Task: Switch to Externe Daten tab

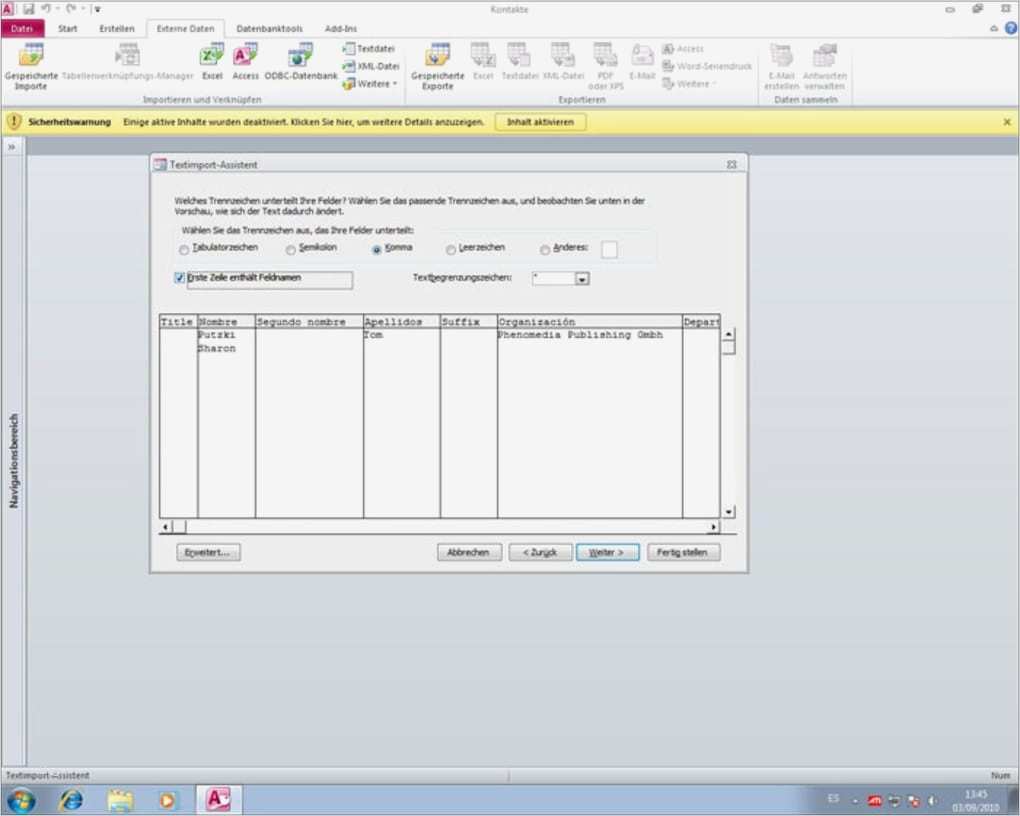Action: point(185,29)
